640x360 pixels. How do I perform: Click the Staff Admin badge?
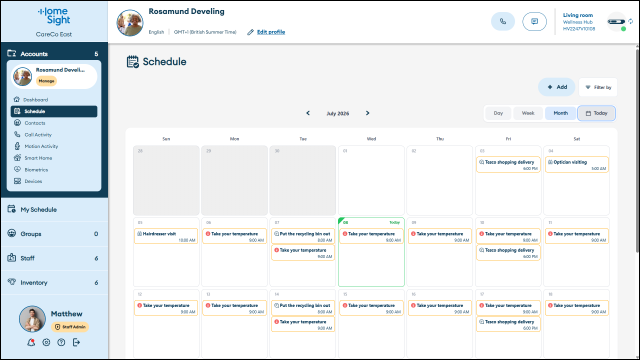[x=70, y=327]
